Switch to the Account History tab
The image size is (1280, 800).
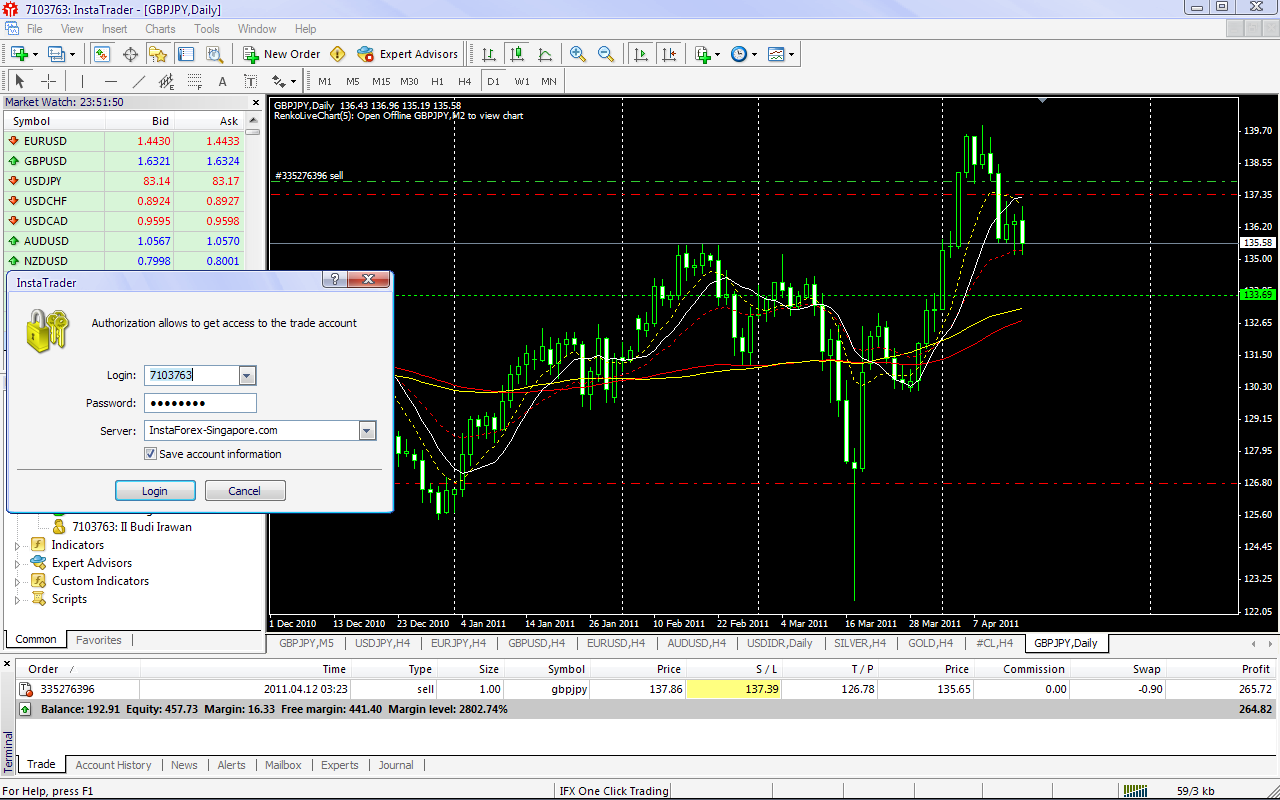click(113, 765)
